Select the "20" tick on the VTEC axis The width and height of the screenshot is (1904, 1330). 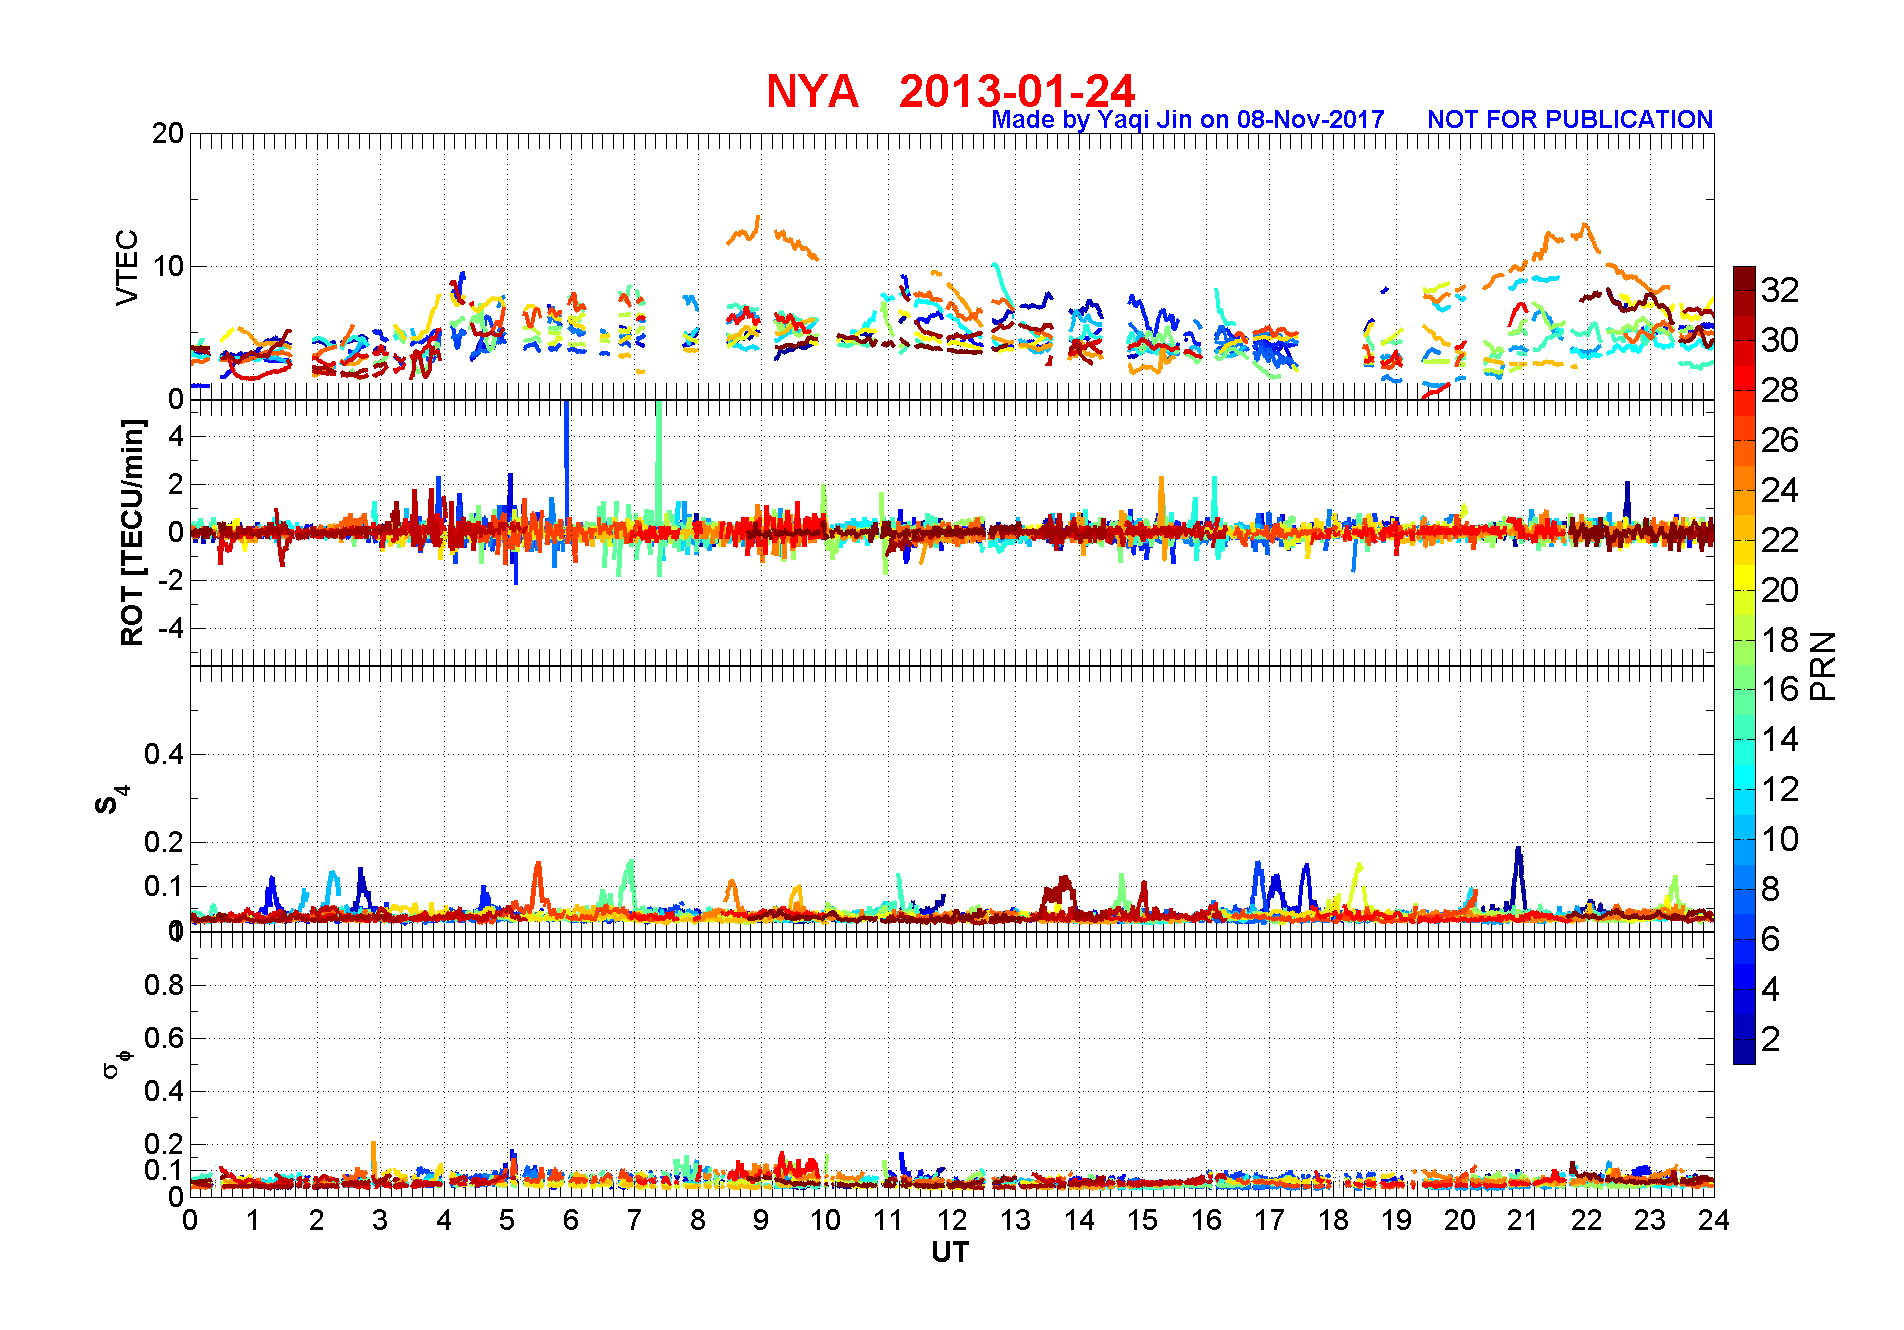pyautogui.click(x=168, y=134)
